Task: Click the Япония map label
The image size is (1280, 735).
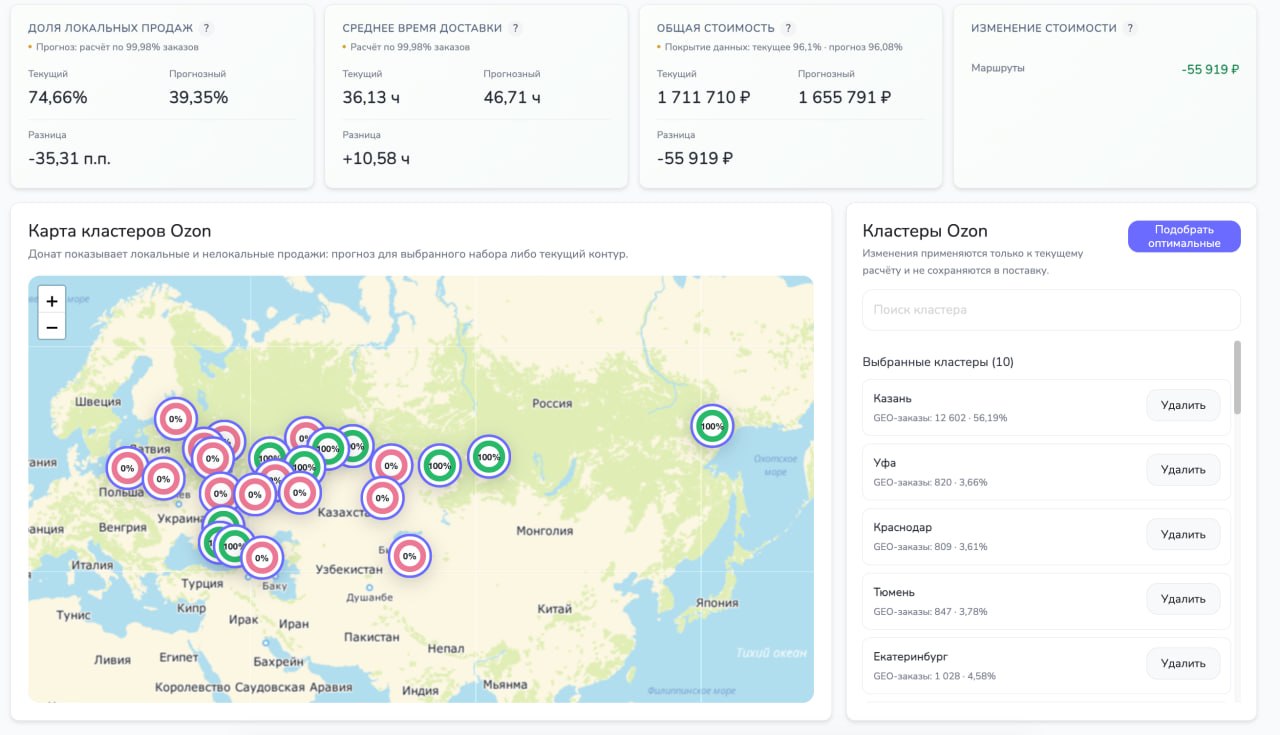Action: coord(717,603)
